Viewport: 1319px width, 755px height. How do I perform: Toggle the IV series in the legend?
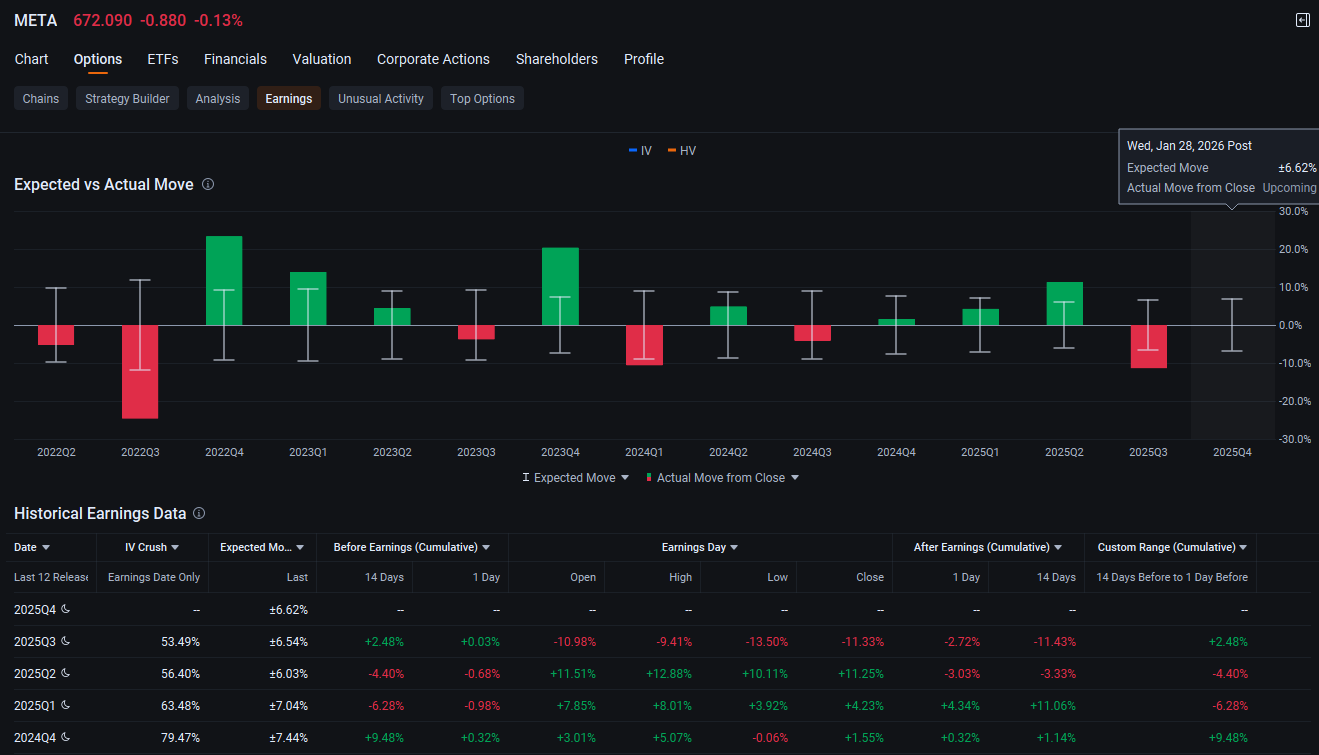pyautogui.click(x=640, y=151)
